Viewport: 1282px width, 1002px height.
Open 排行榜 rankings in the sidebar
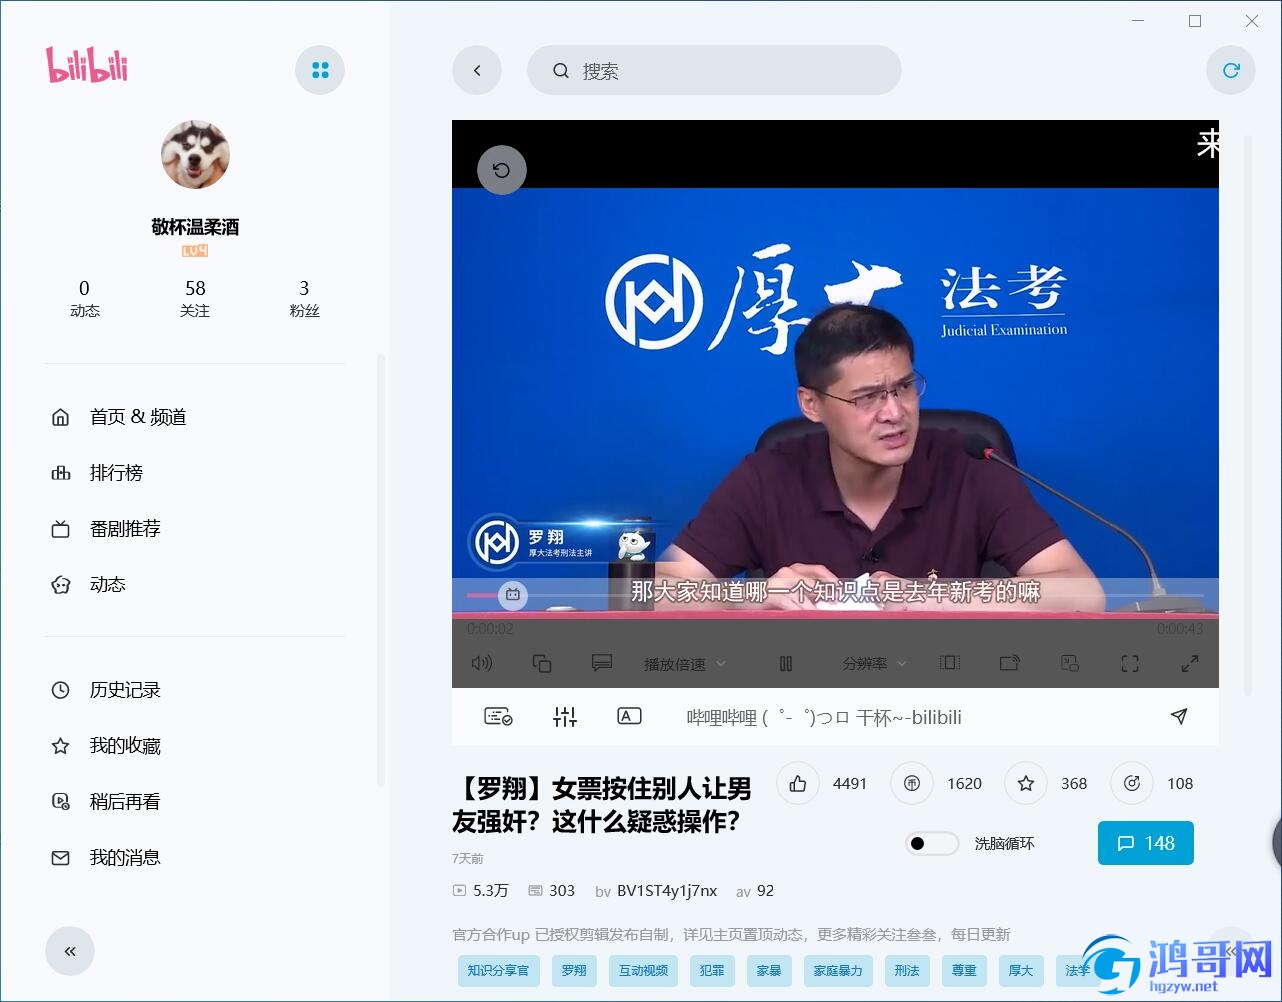coord(116,473)
